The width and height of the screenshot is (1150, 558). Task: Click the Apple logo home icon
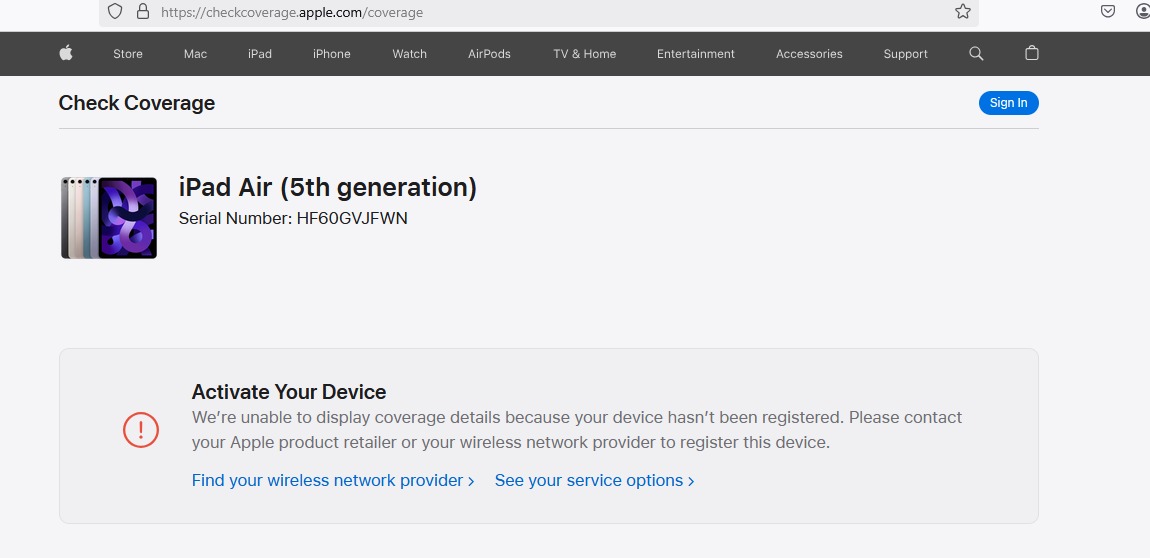point(66,53)
